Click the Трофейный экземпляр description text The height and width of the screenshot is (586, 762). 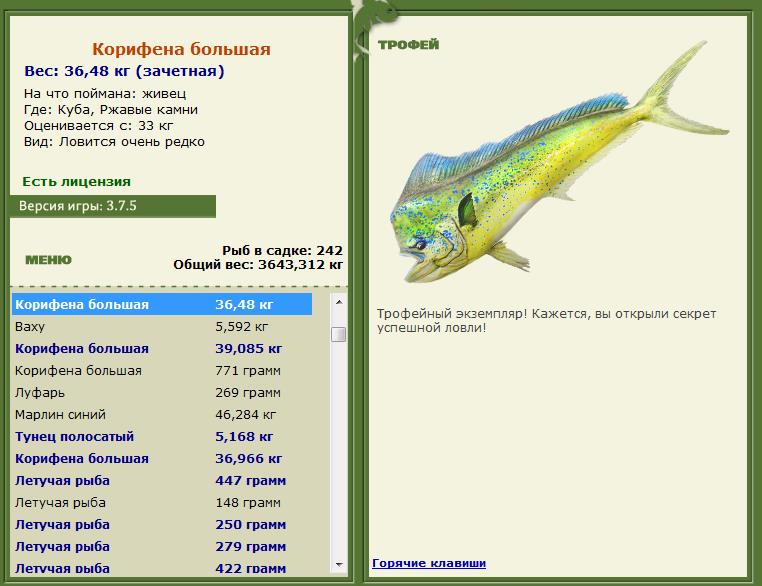(x=546, y=321)
